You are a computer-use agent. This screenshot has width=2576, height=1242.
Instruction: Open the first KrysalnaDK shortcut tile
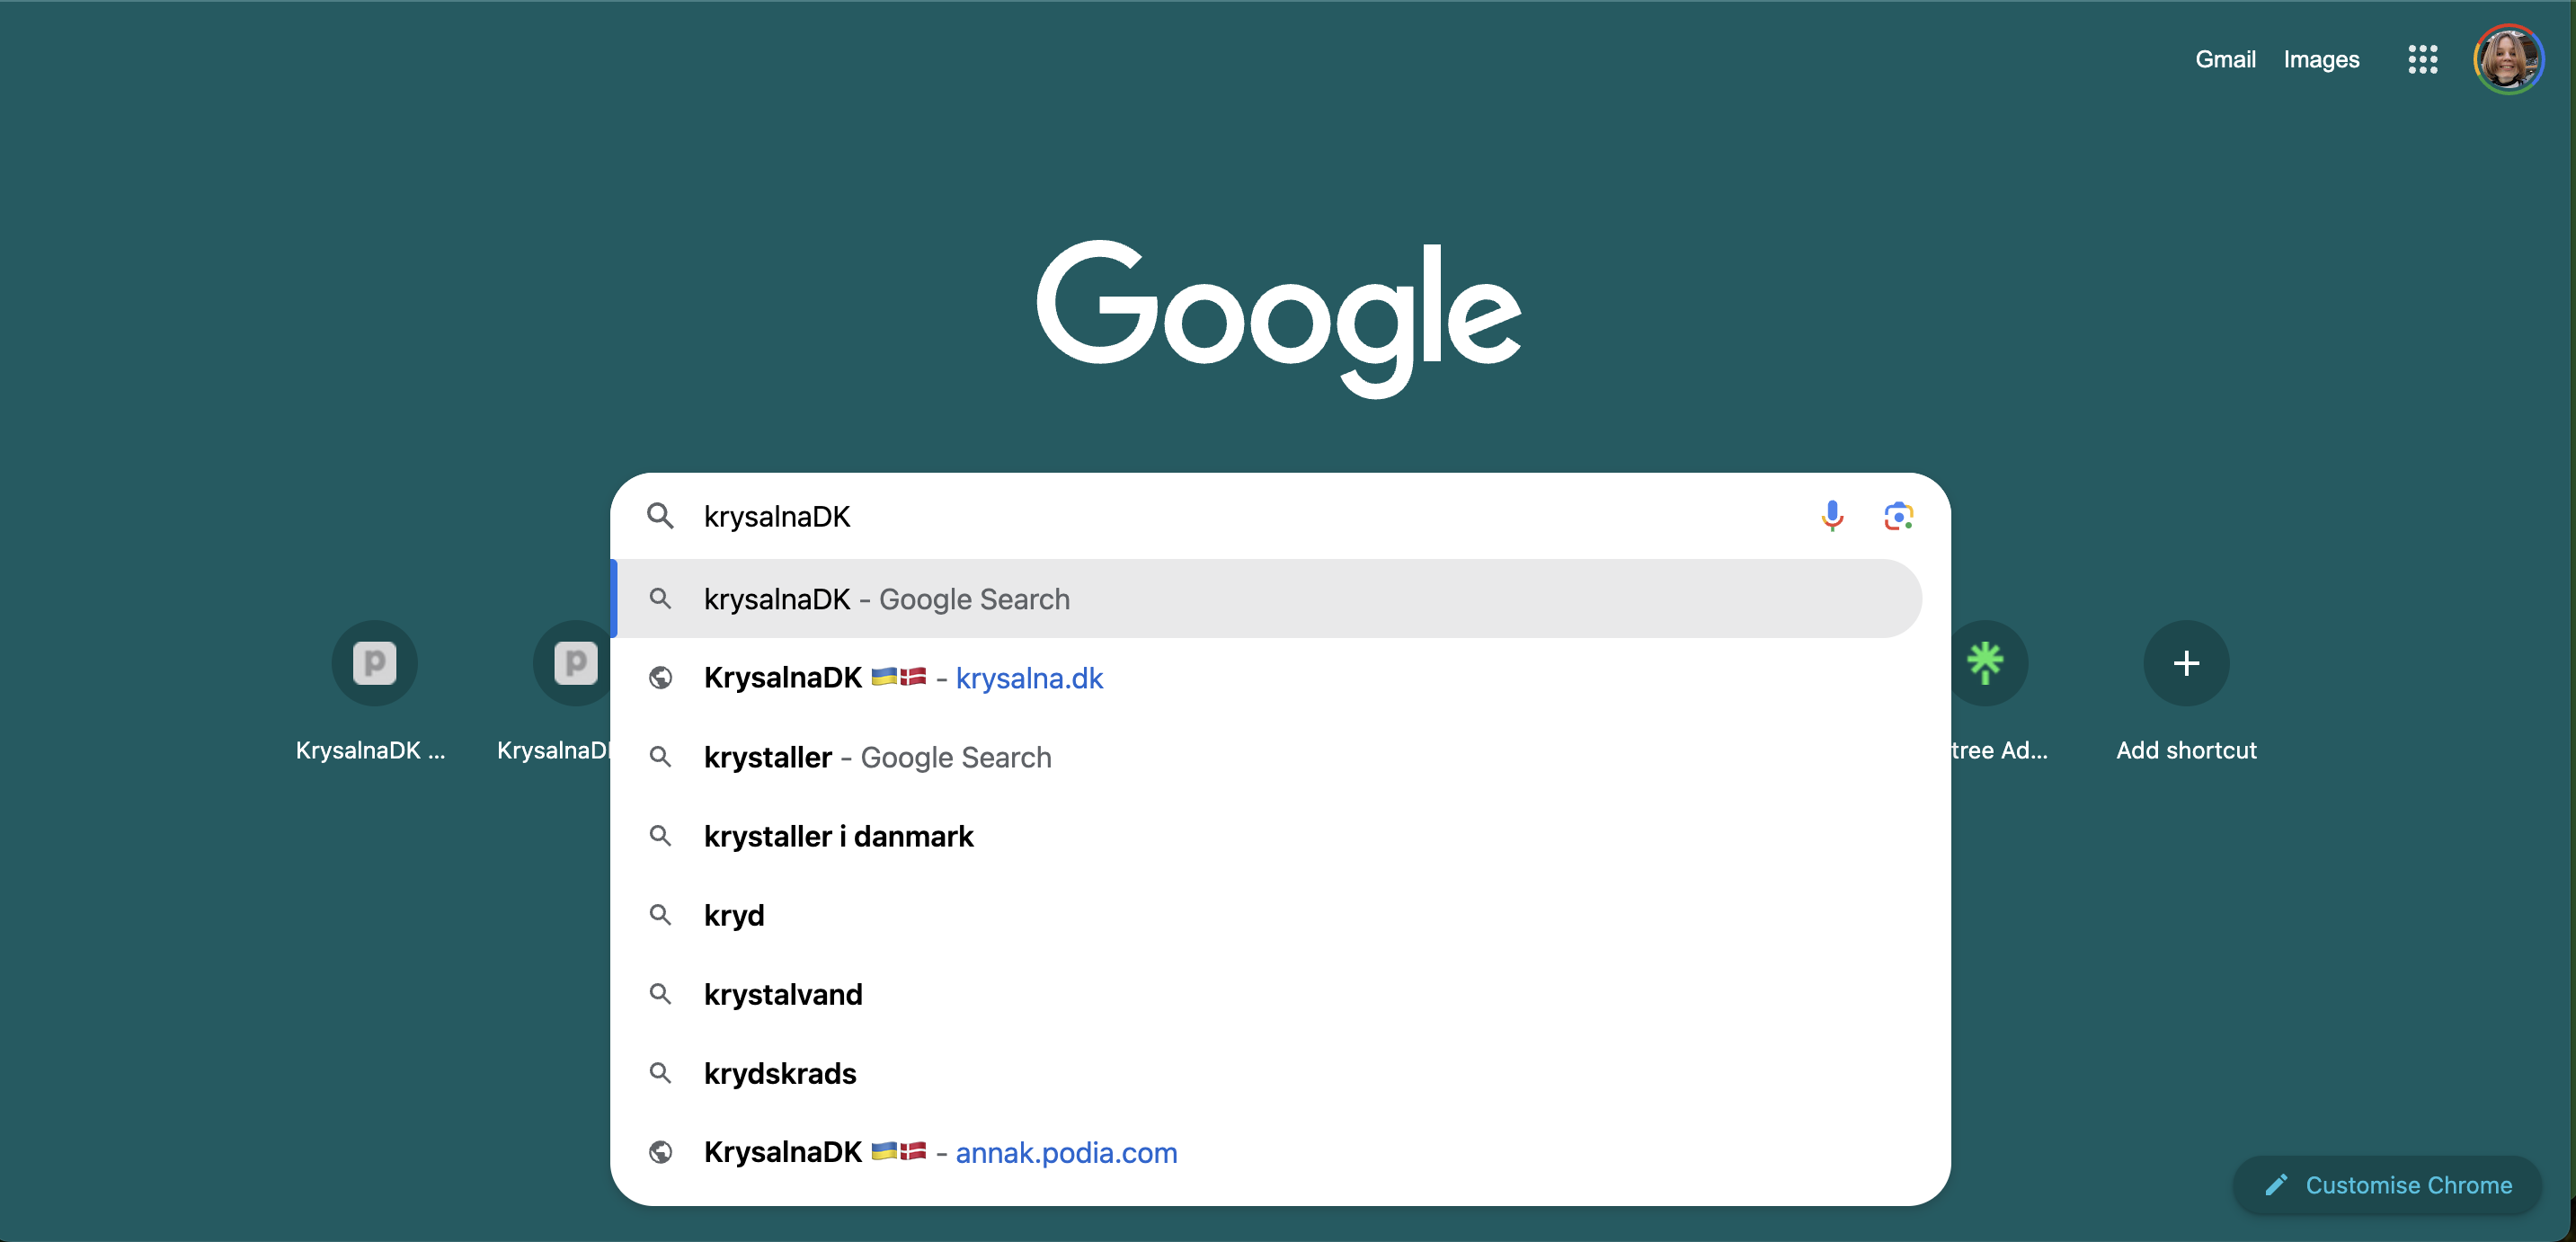tap(374, 663)
